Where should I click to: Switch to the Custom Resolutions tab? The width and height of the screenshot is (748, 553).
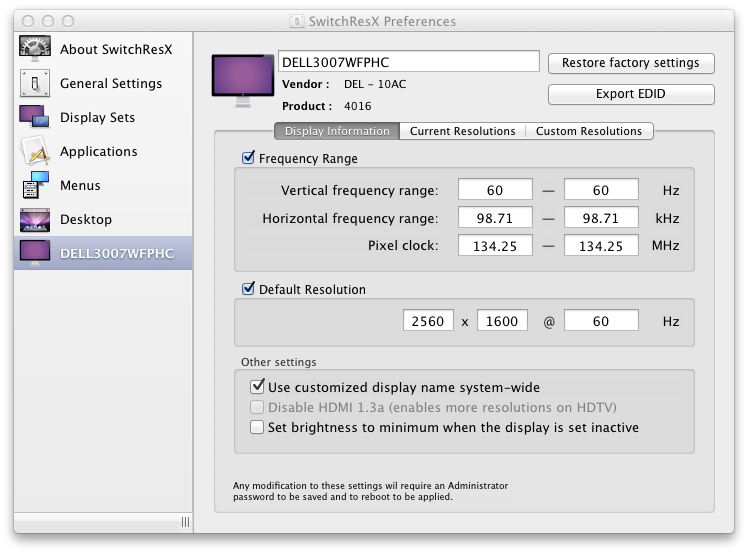click(589, 131)
